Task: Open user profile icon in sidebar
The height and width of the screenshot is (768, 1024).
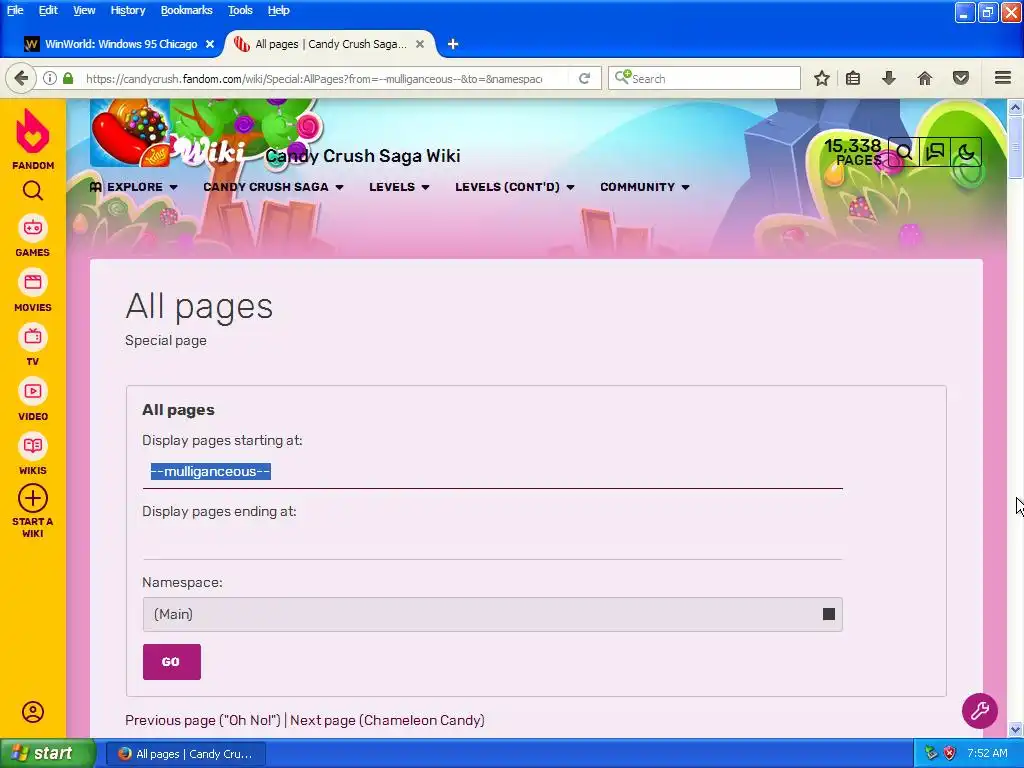Action: point(33,712)
